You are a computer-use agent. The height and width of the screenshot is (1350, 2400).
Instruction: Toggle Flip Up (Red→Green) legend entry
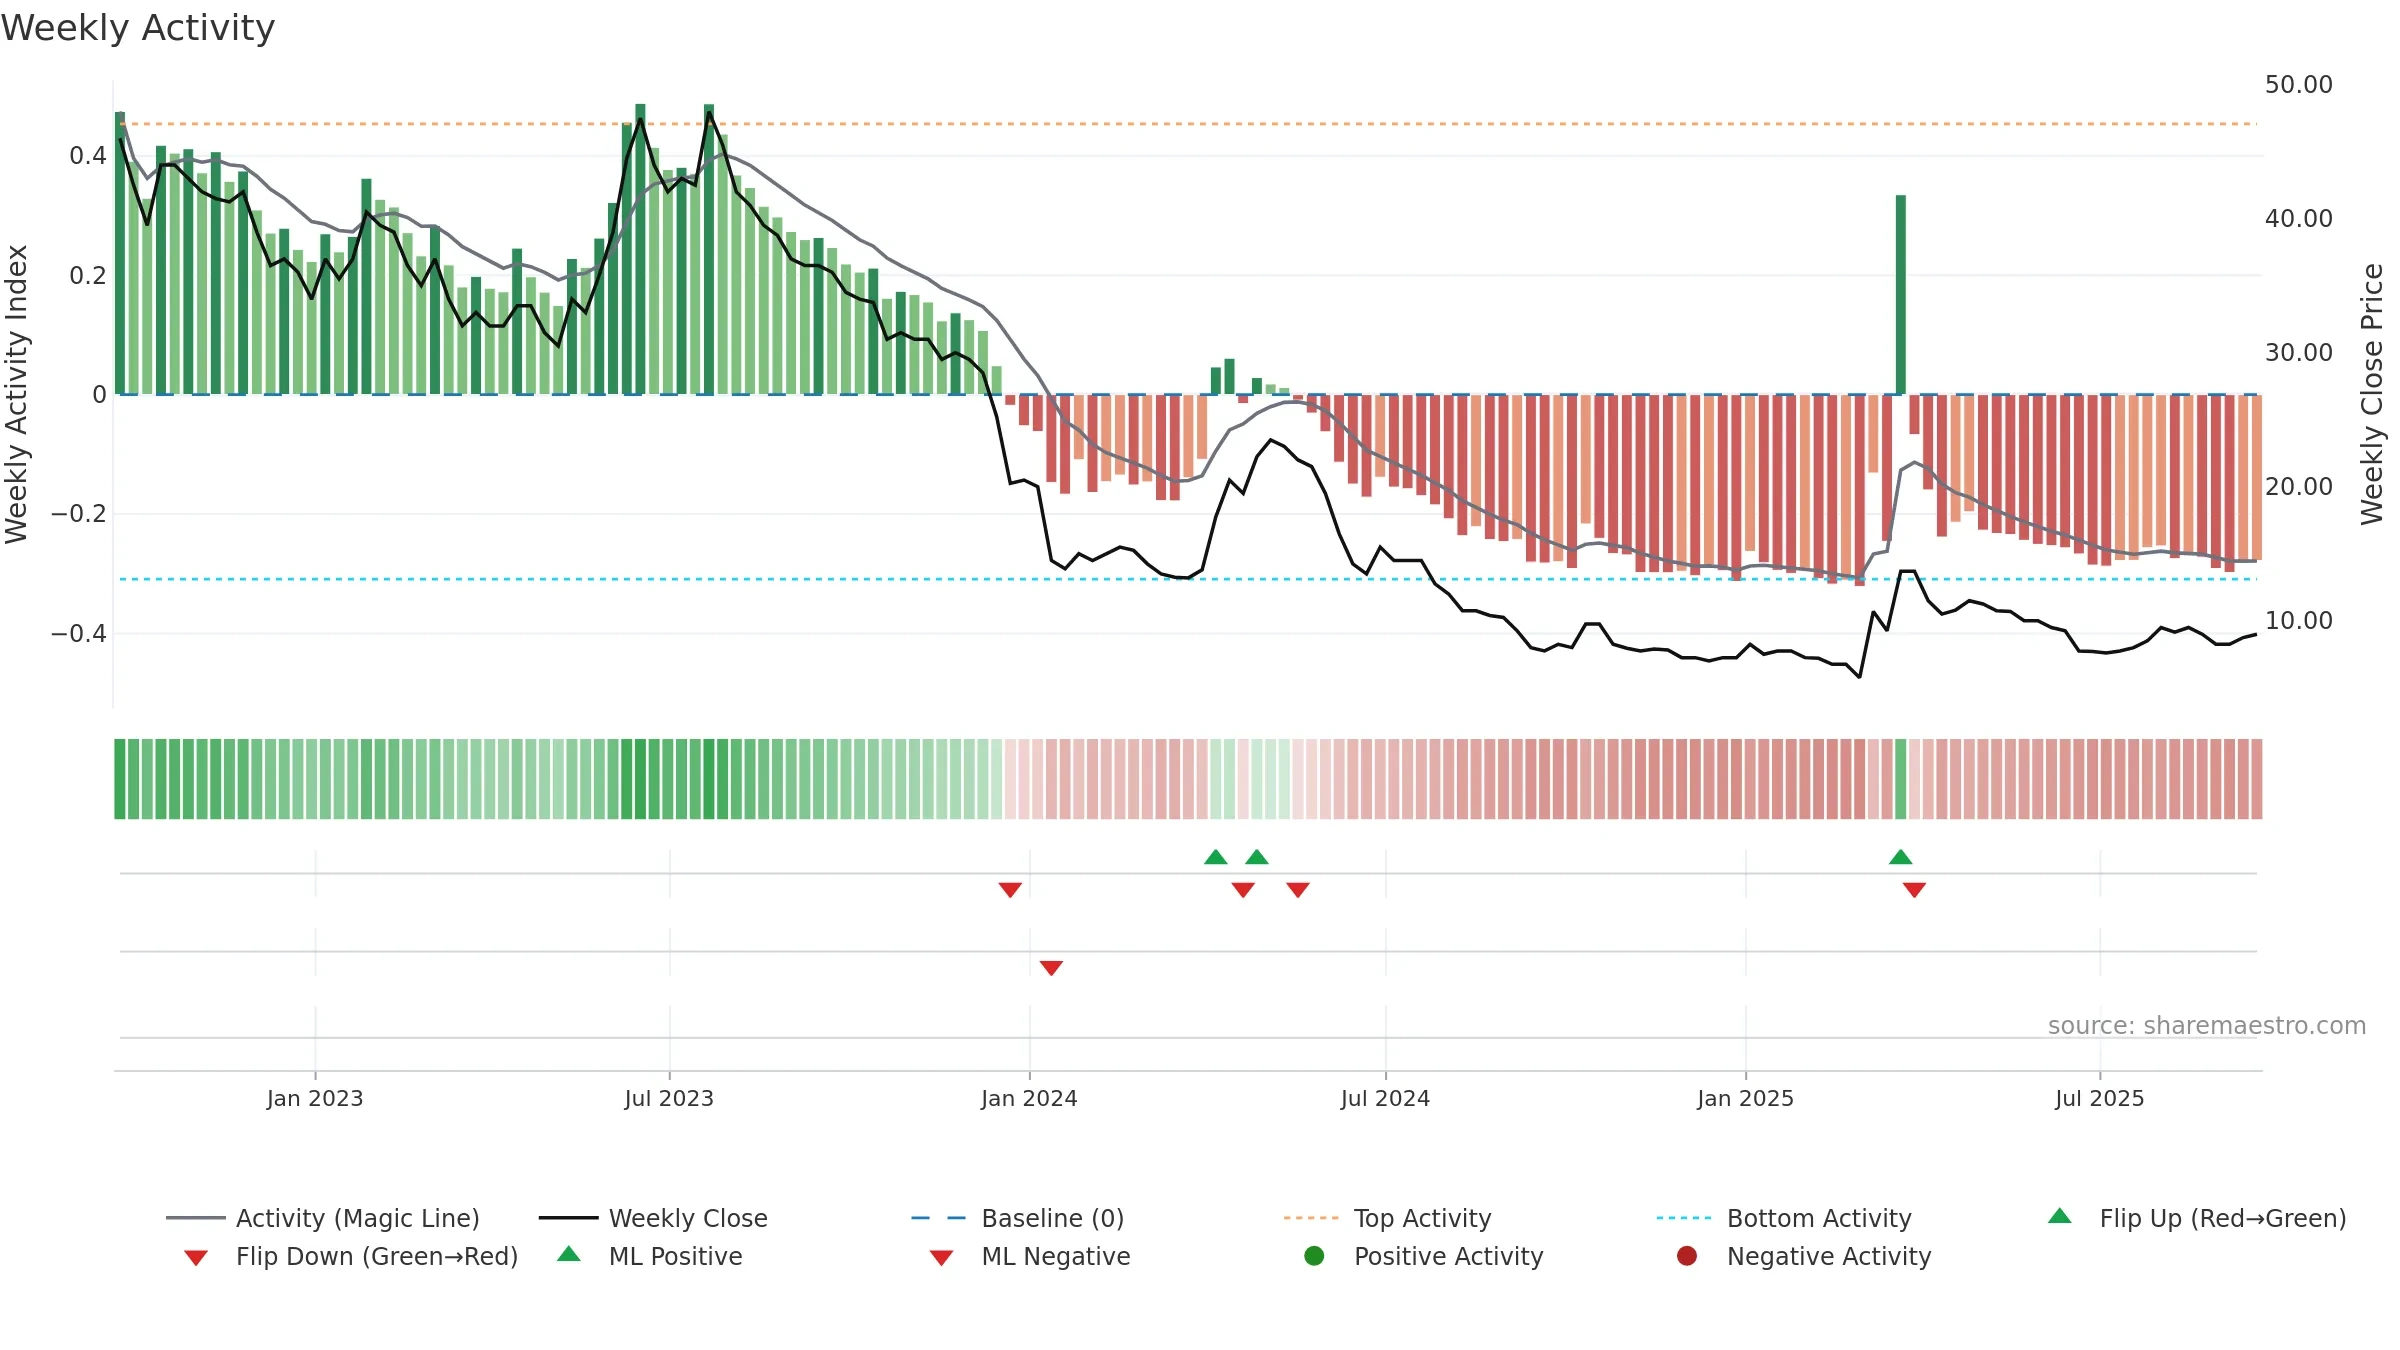pos(2197,1218)
